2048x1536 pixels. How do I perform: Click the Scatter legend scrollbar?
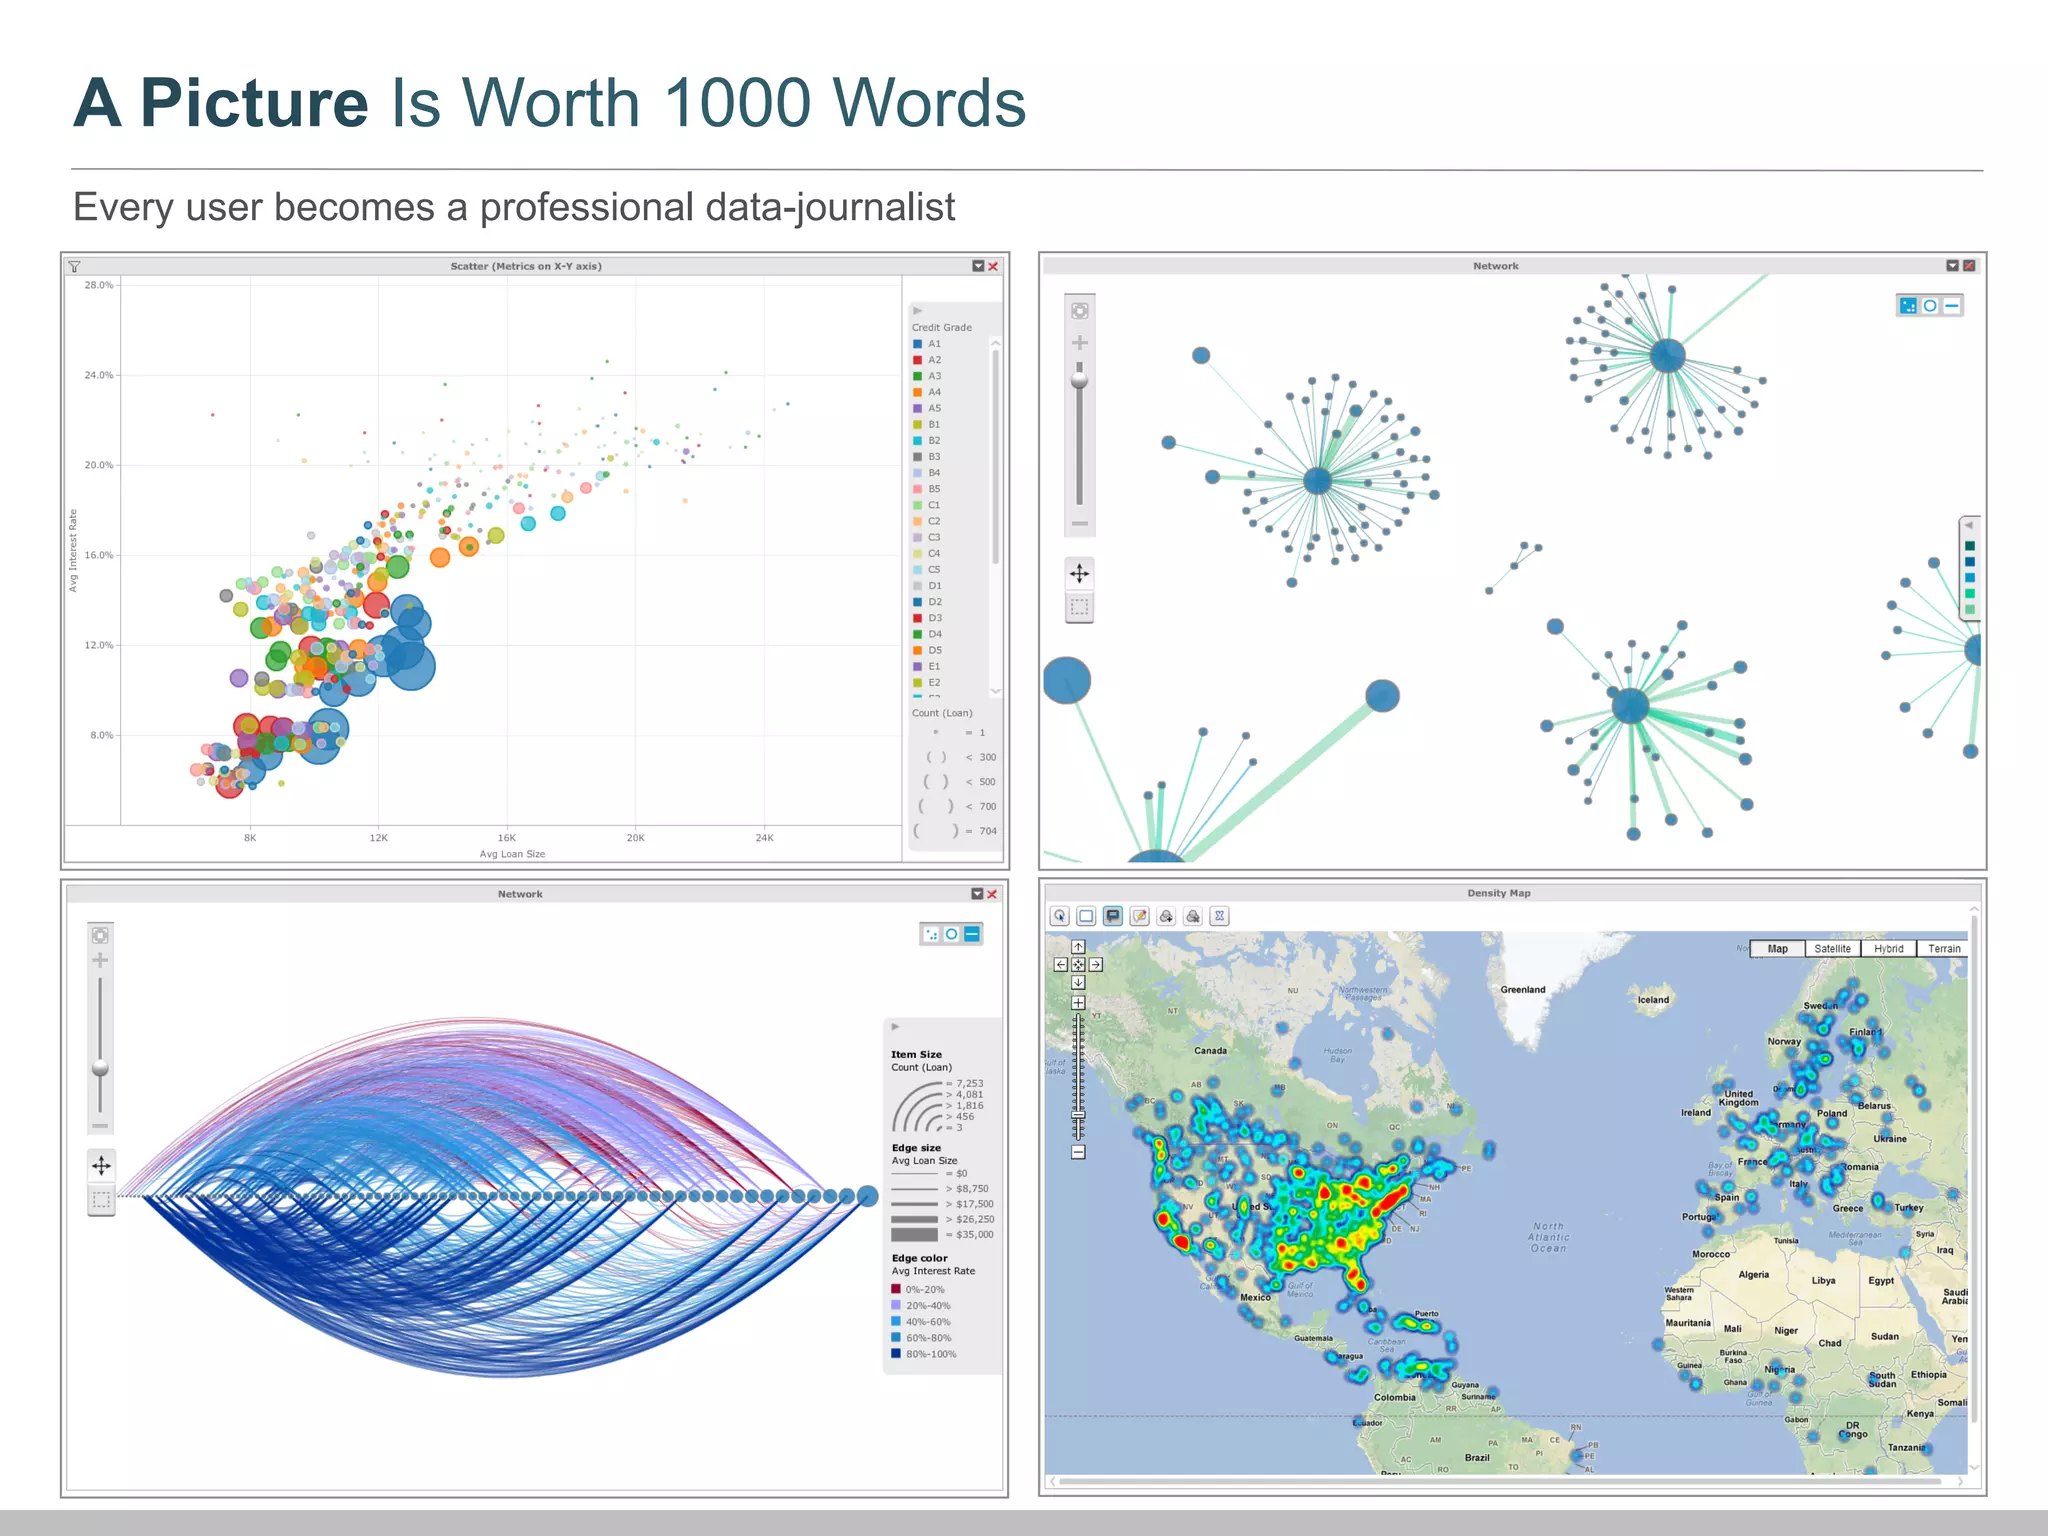coord(996,455)
